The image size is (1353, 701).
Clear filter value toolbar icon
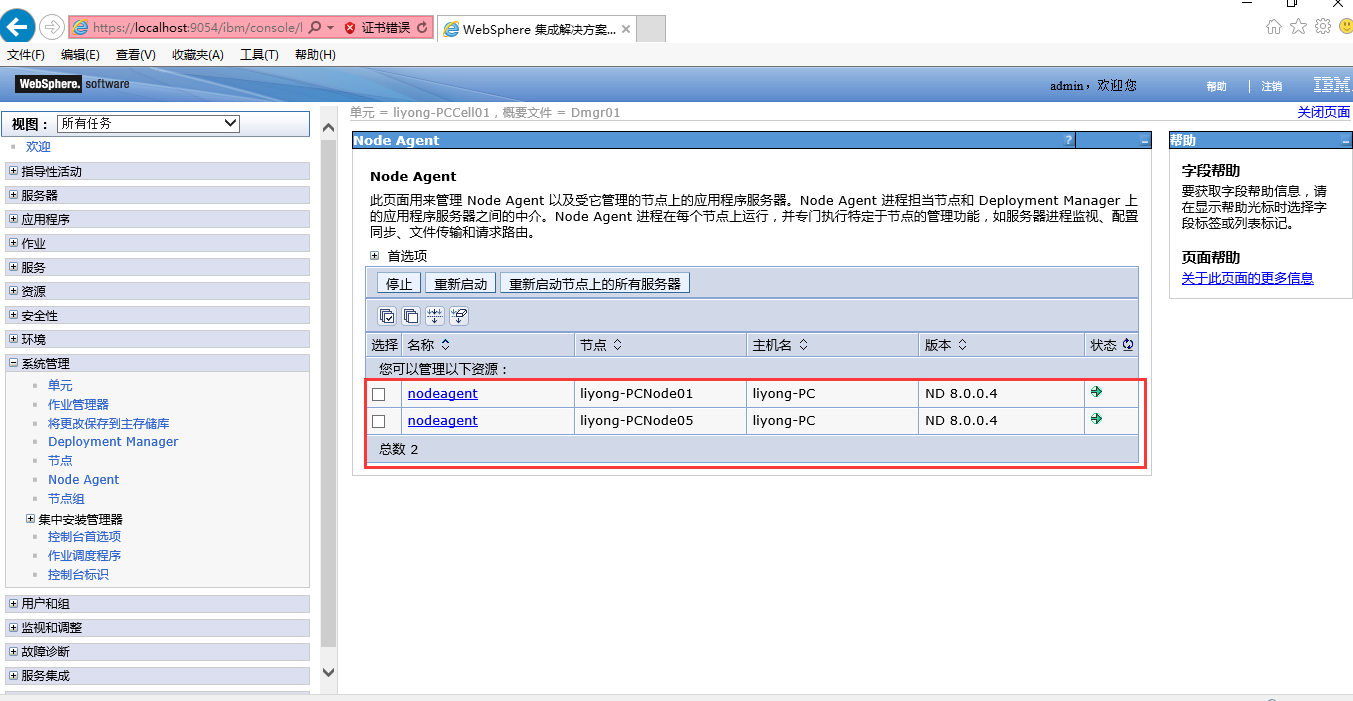[459, 316]
